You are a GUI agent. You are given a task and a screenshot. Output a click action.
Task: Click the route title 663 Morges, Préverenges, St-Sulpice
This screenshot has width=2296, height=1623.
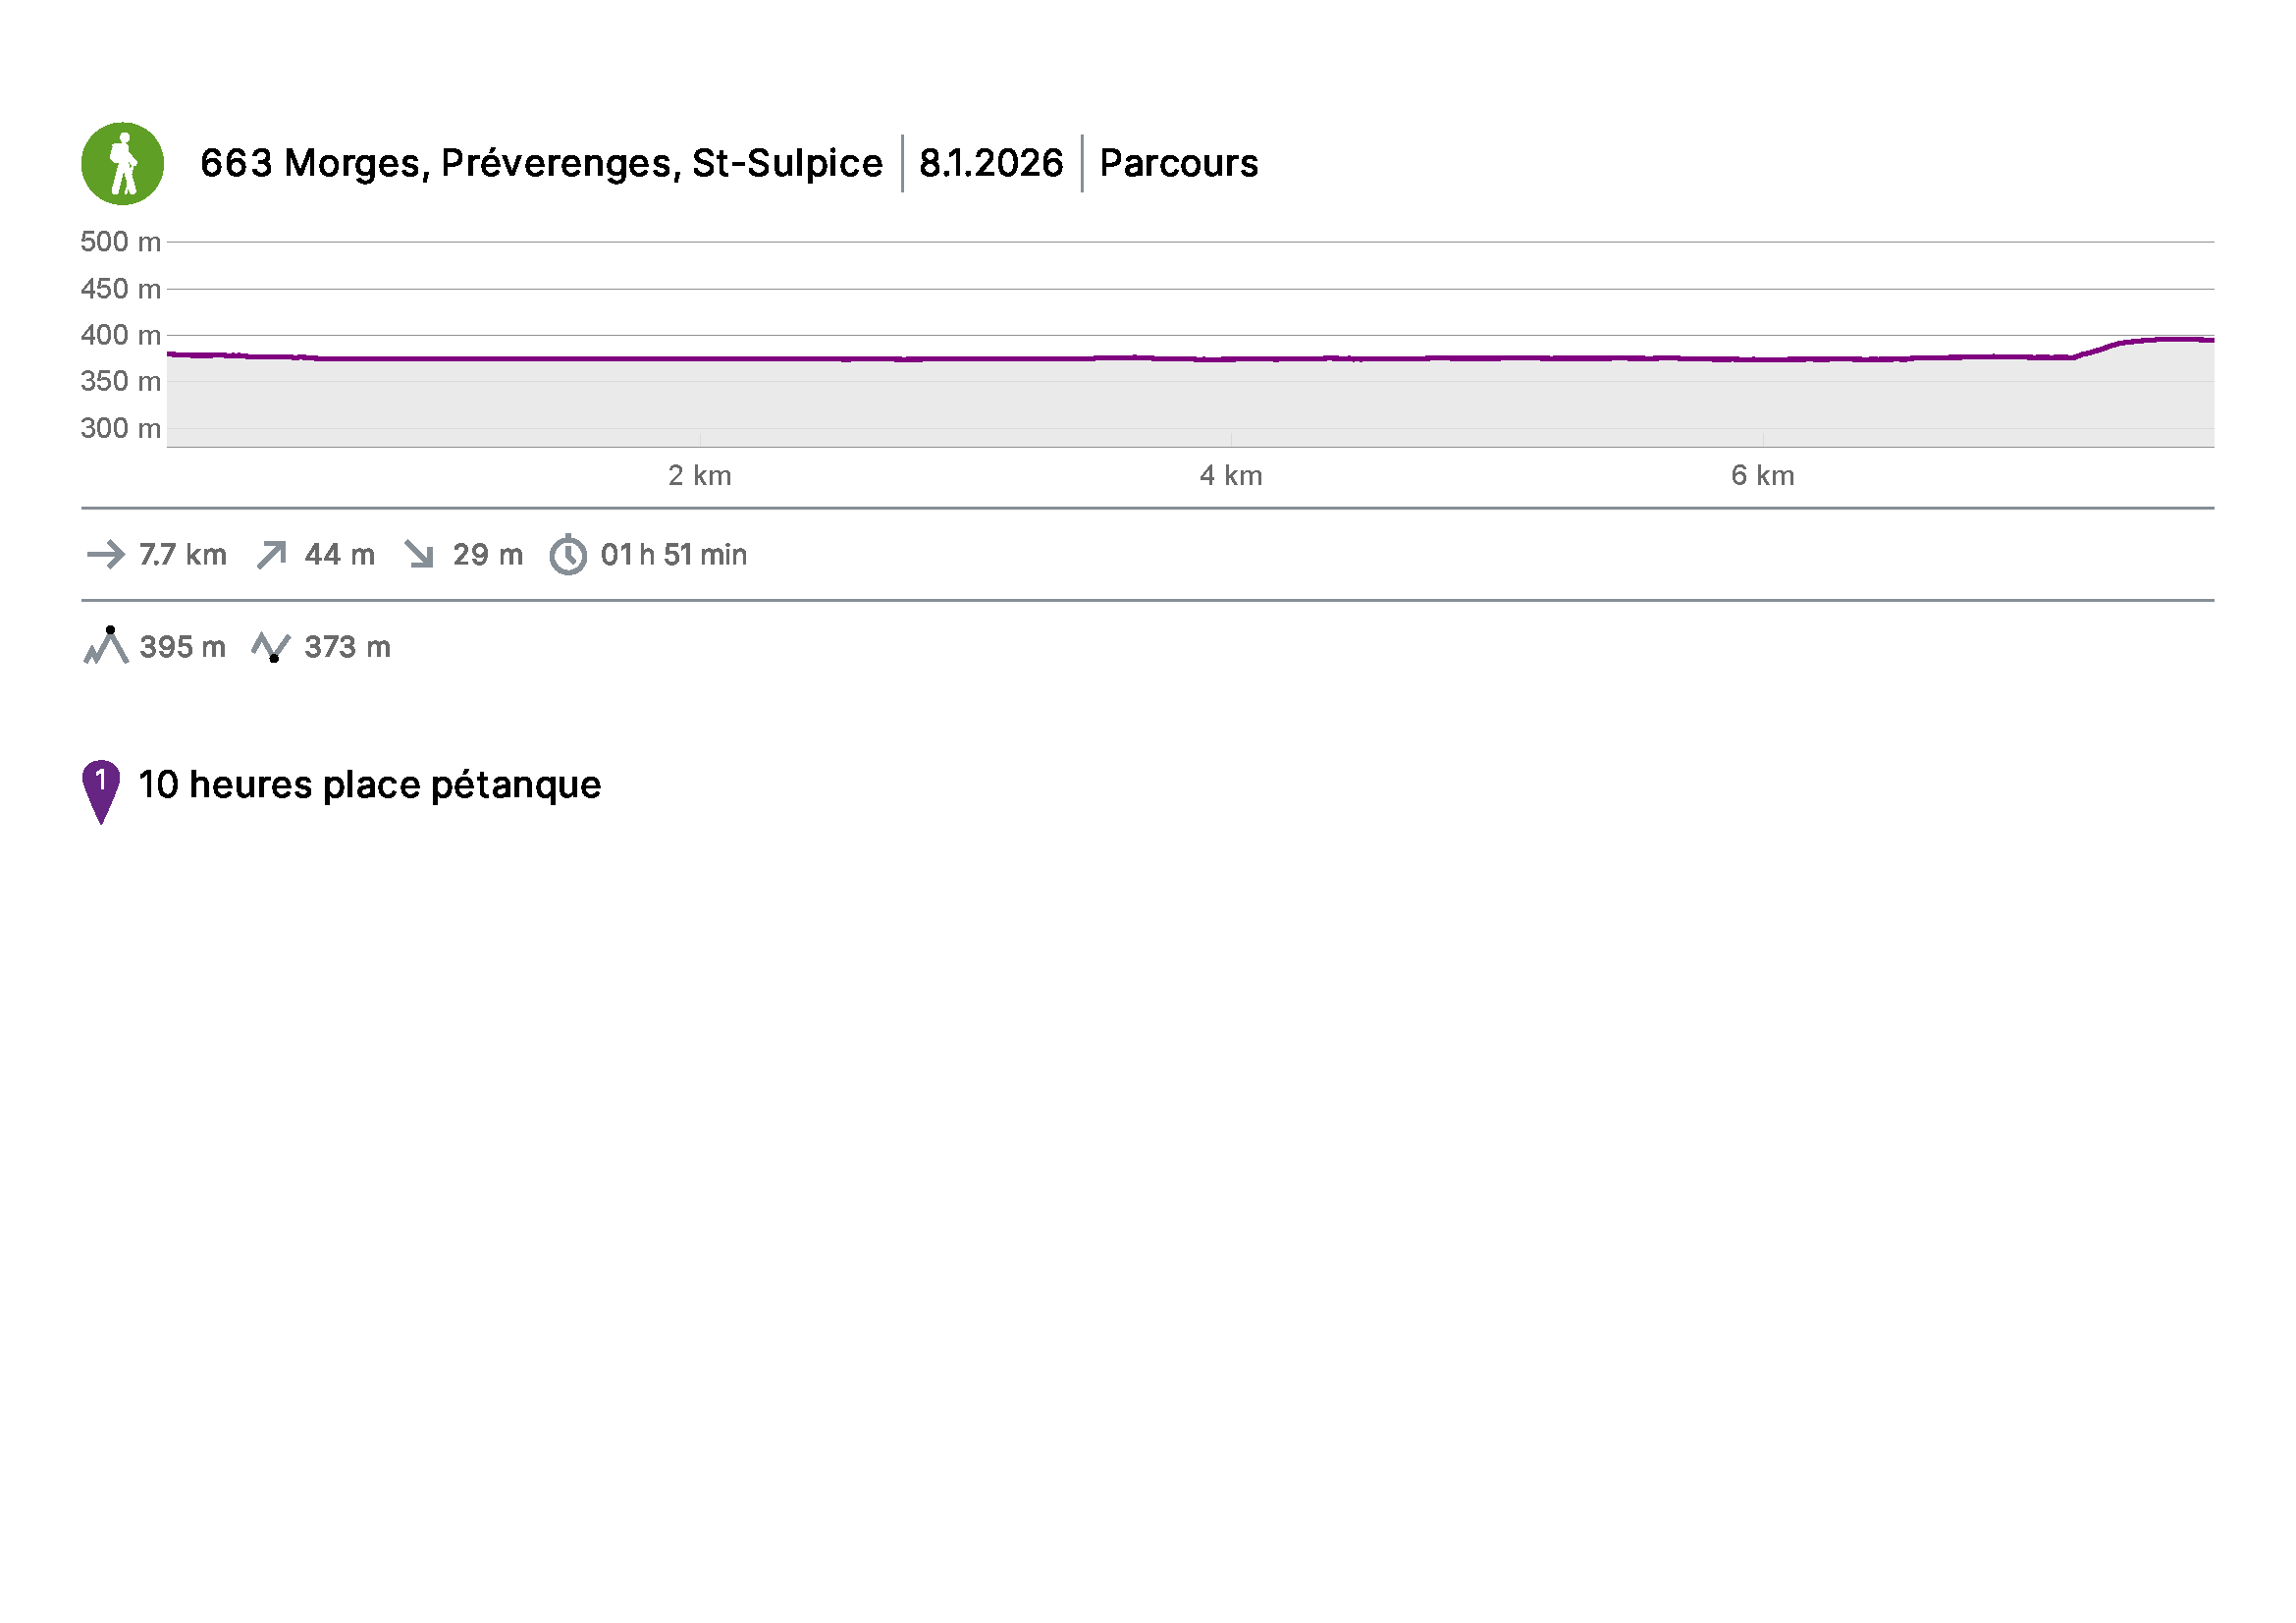point(541,163)
